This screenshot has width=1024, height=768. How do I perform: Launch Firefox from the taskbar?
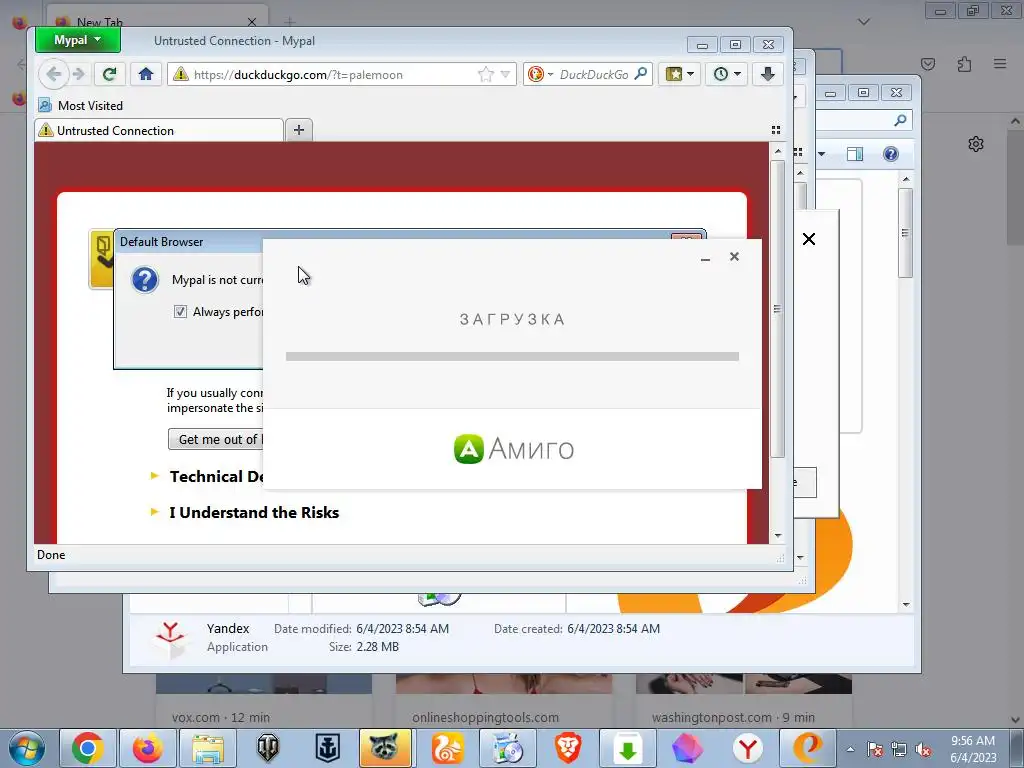(148, 748)
